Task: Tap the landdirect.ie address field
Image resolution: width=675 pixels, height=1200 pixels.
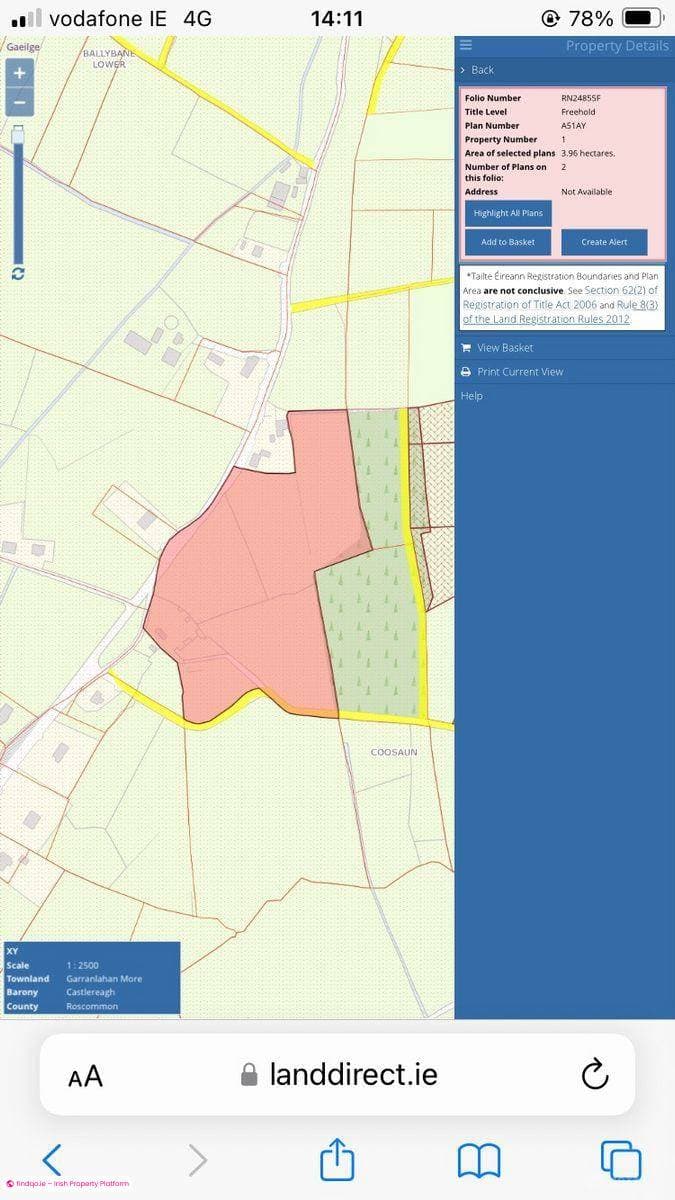Action: (337, 1075)
